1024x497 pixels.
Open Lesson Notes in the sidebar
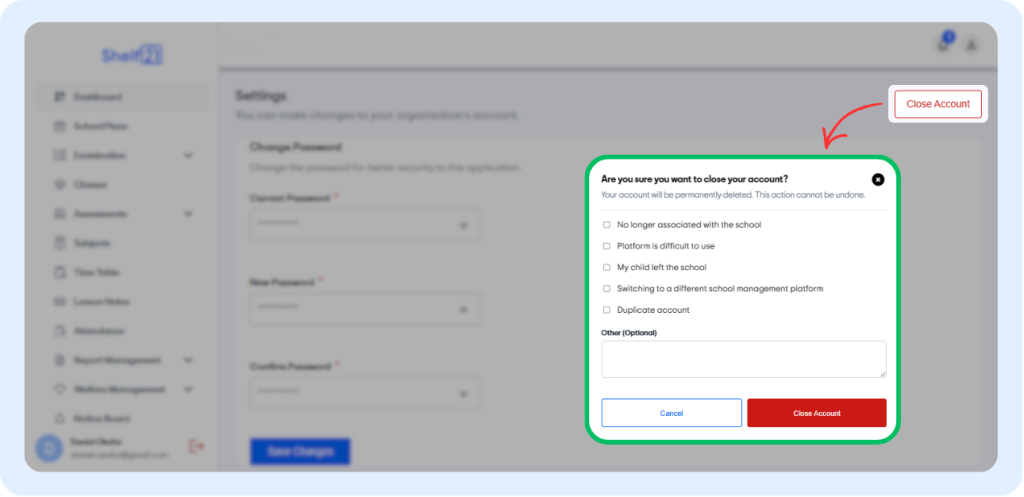point(100,302)
